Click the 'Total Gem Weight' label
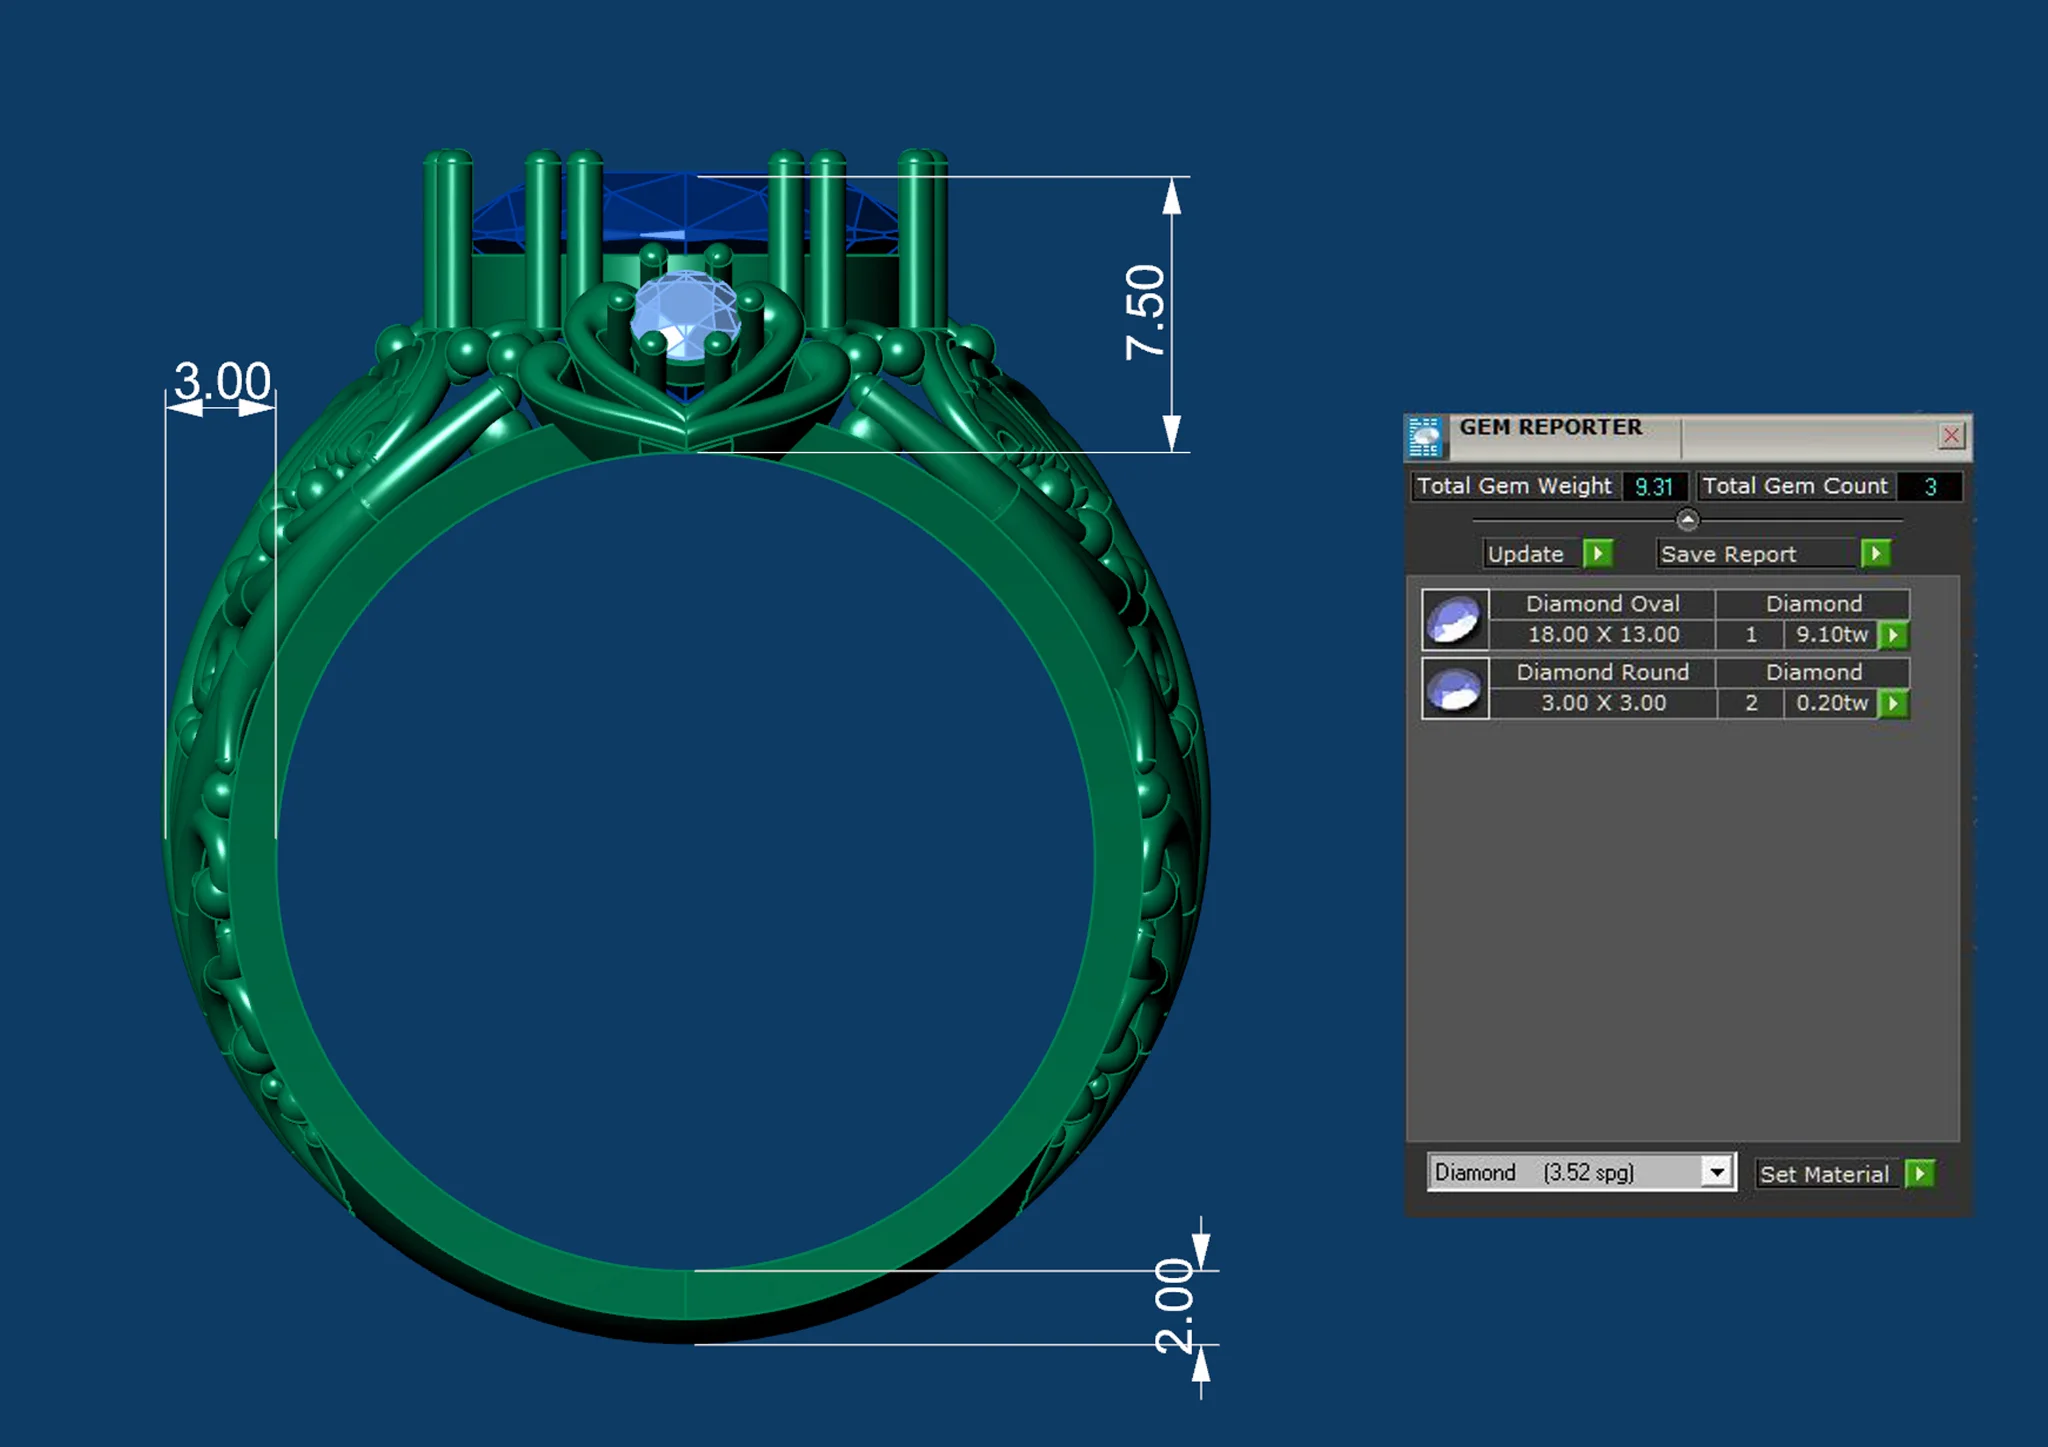2048x1447 pixels. tap(1514, 486)
